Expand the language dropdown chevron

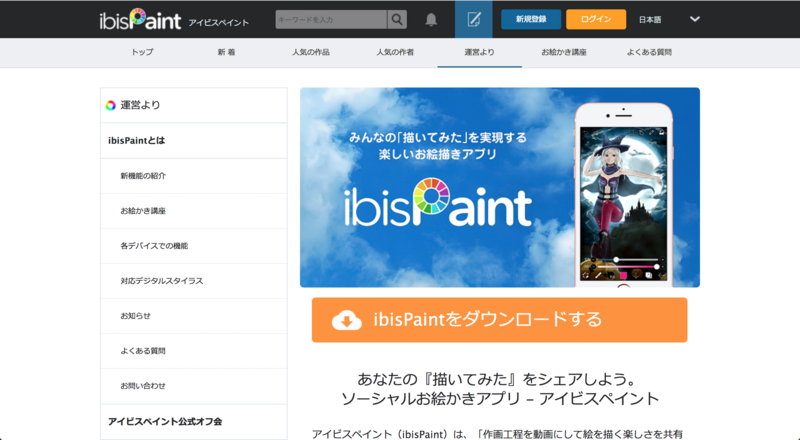click(x=694, y=19)
